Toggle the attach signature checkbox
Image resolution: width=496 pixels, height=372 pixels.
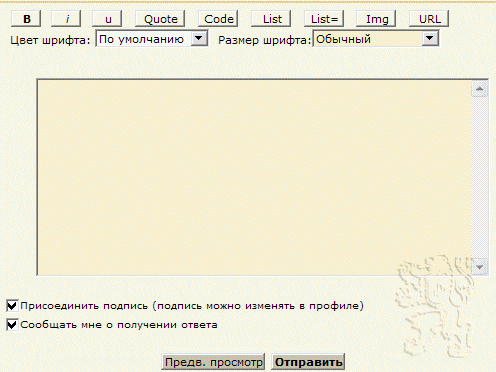(12, 305)
